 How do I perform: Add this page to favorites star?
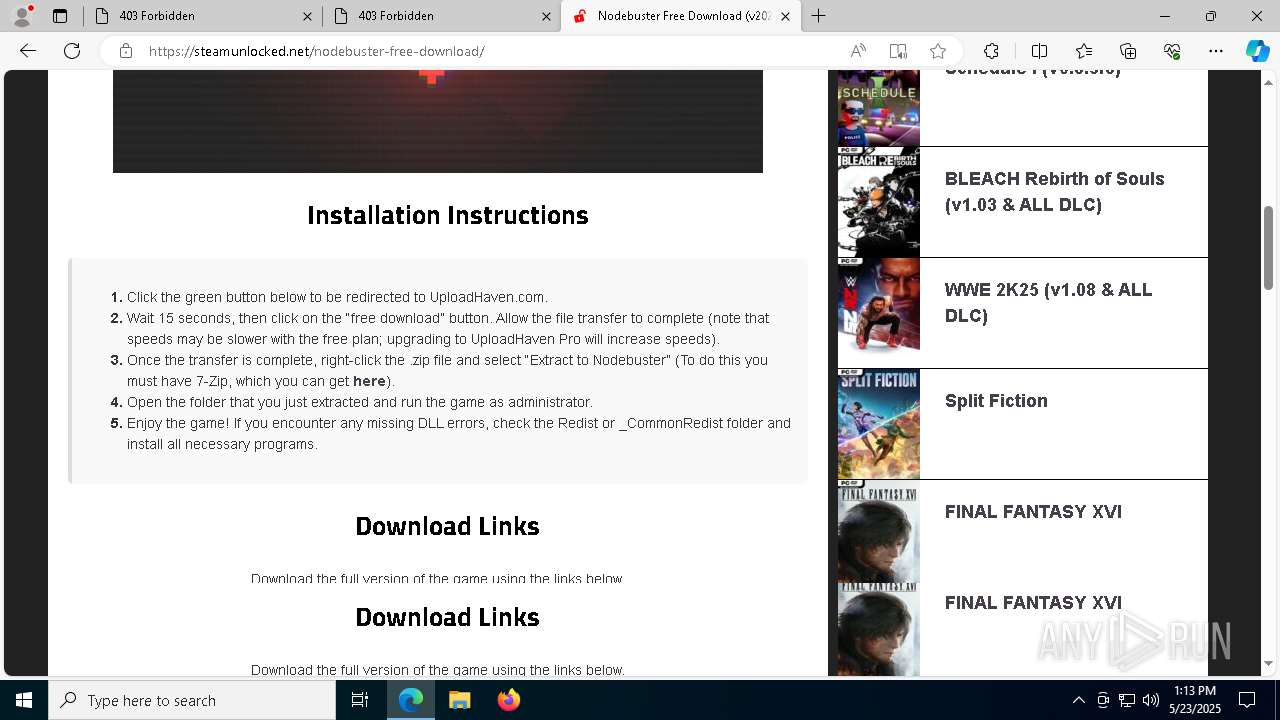pyautogui.click(x=938, y=51)
